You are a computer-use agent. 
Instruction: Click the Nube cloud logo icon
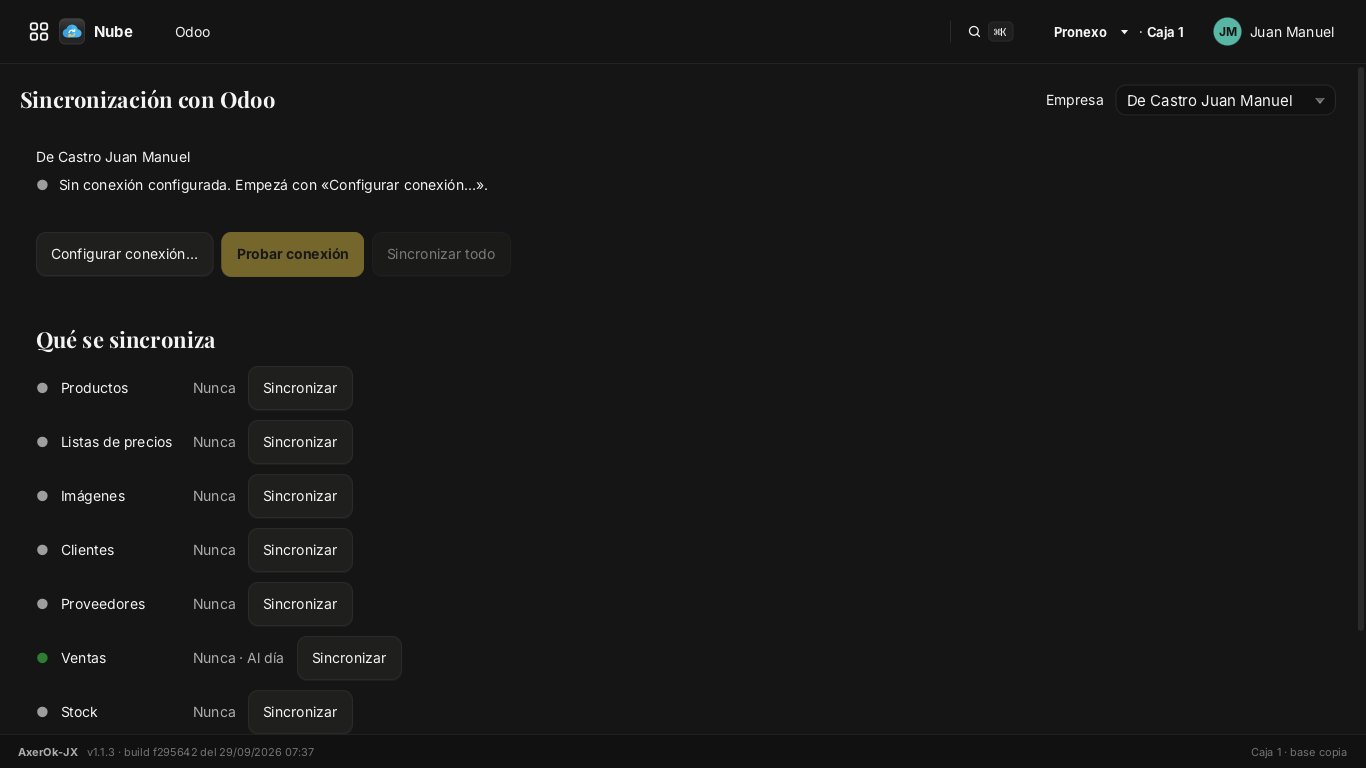(72, 32)
